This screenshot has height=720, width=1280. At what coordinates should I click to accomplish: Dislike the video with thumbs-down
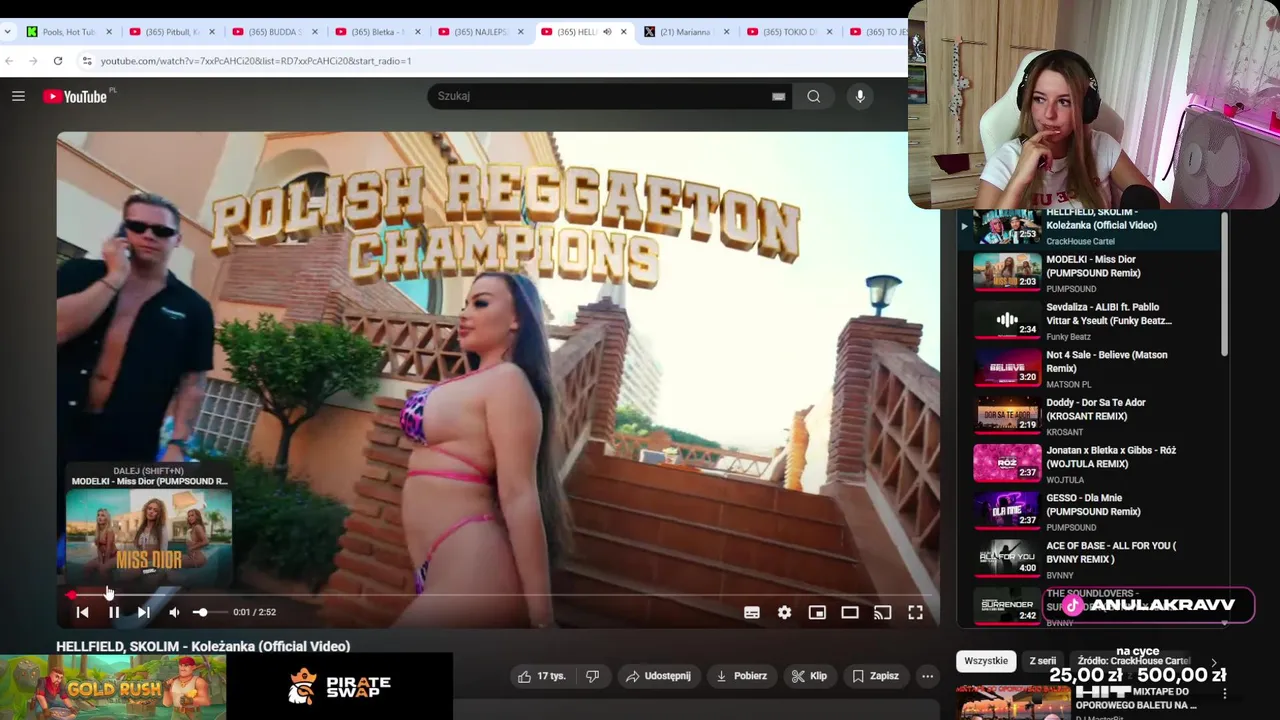[592, 676]
